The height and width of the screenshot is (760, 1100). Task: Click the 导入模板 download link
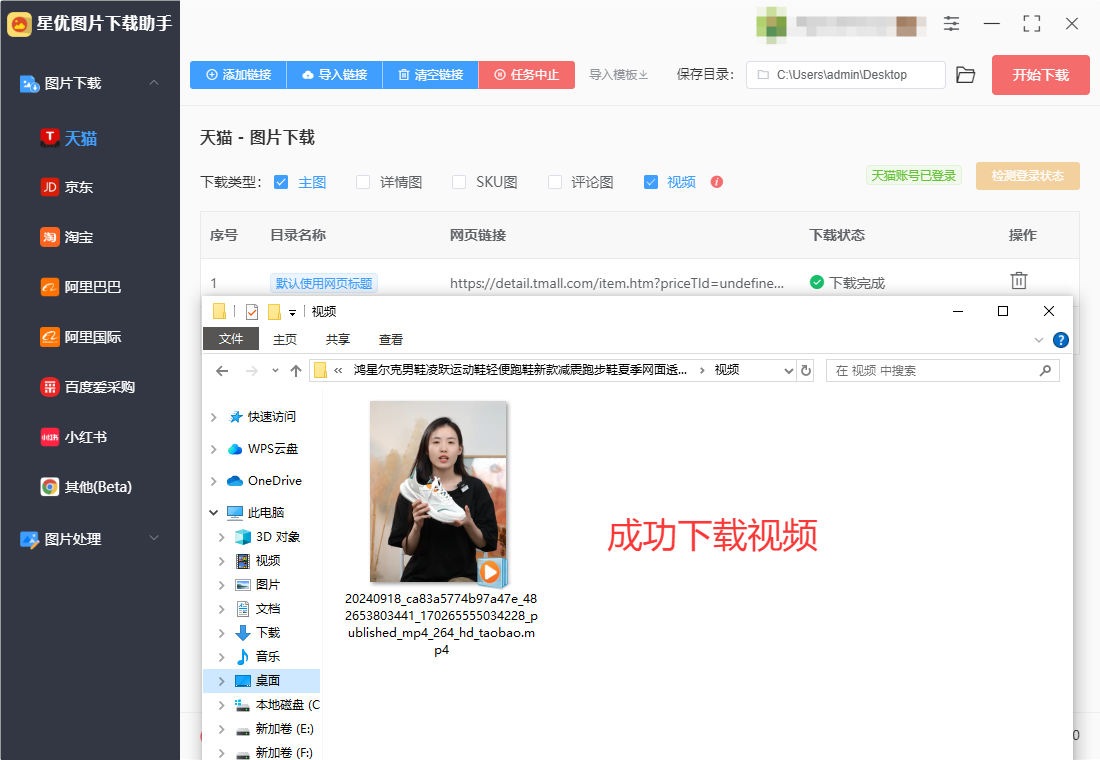(x=618, y=75)
